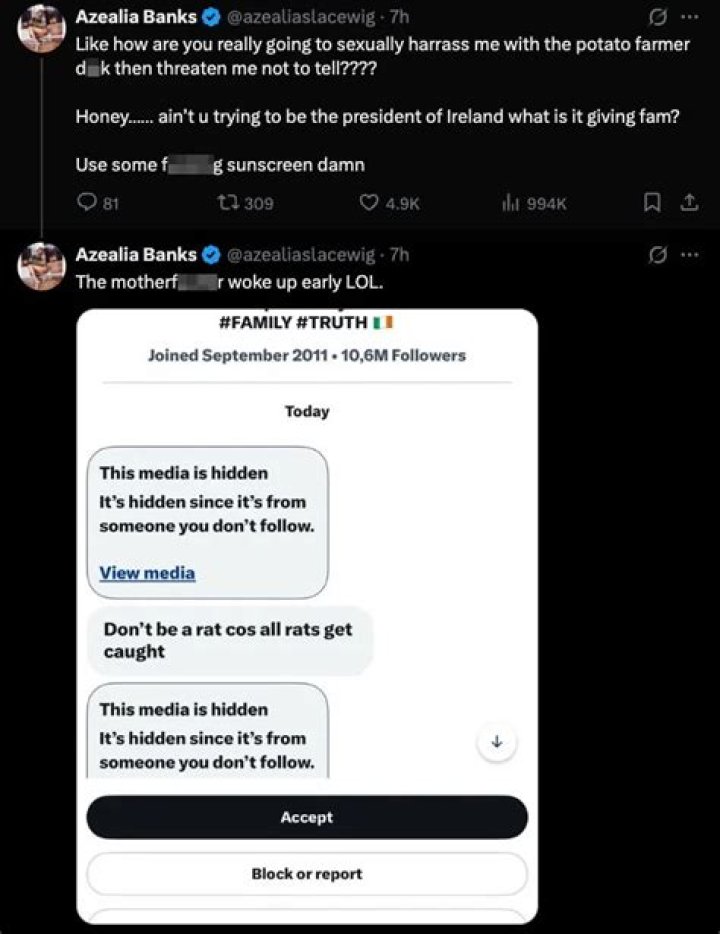Screen dimensions: 720x934
Task: Share the first tweet
Action: coord(688,203)
